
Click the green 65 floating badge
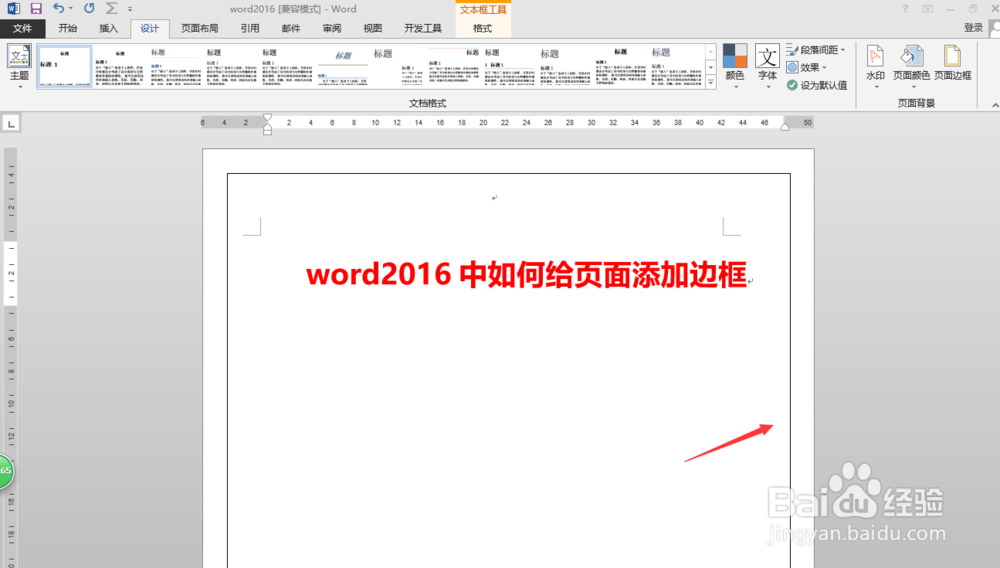click(x=6, y=471)
